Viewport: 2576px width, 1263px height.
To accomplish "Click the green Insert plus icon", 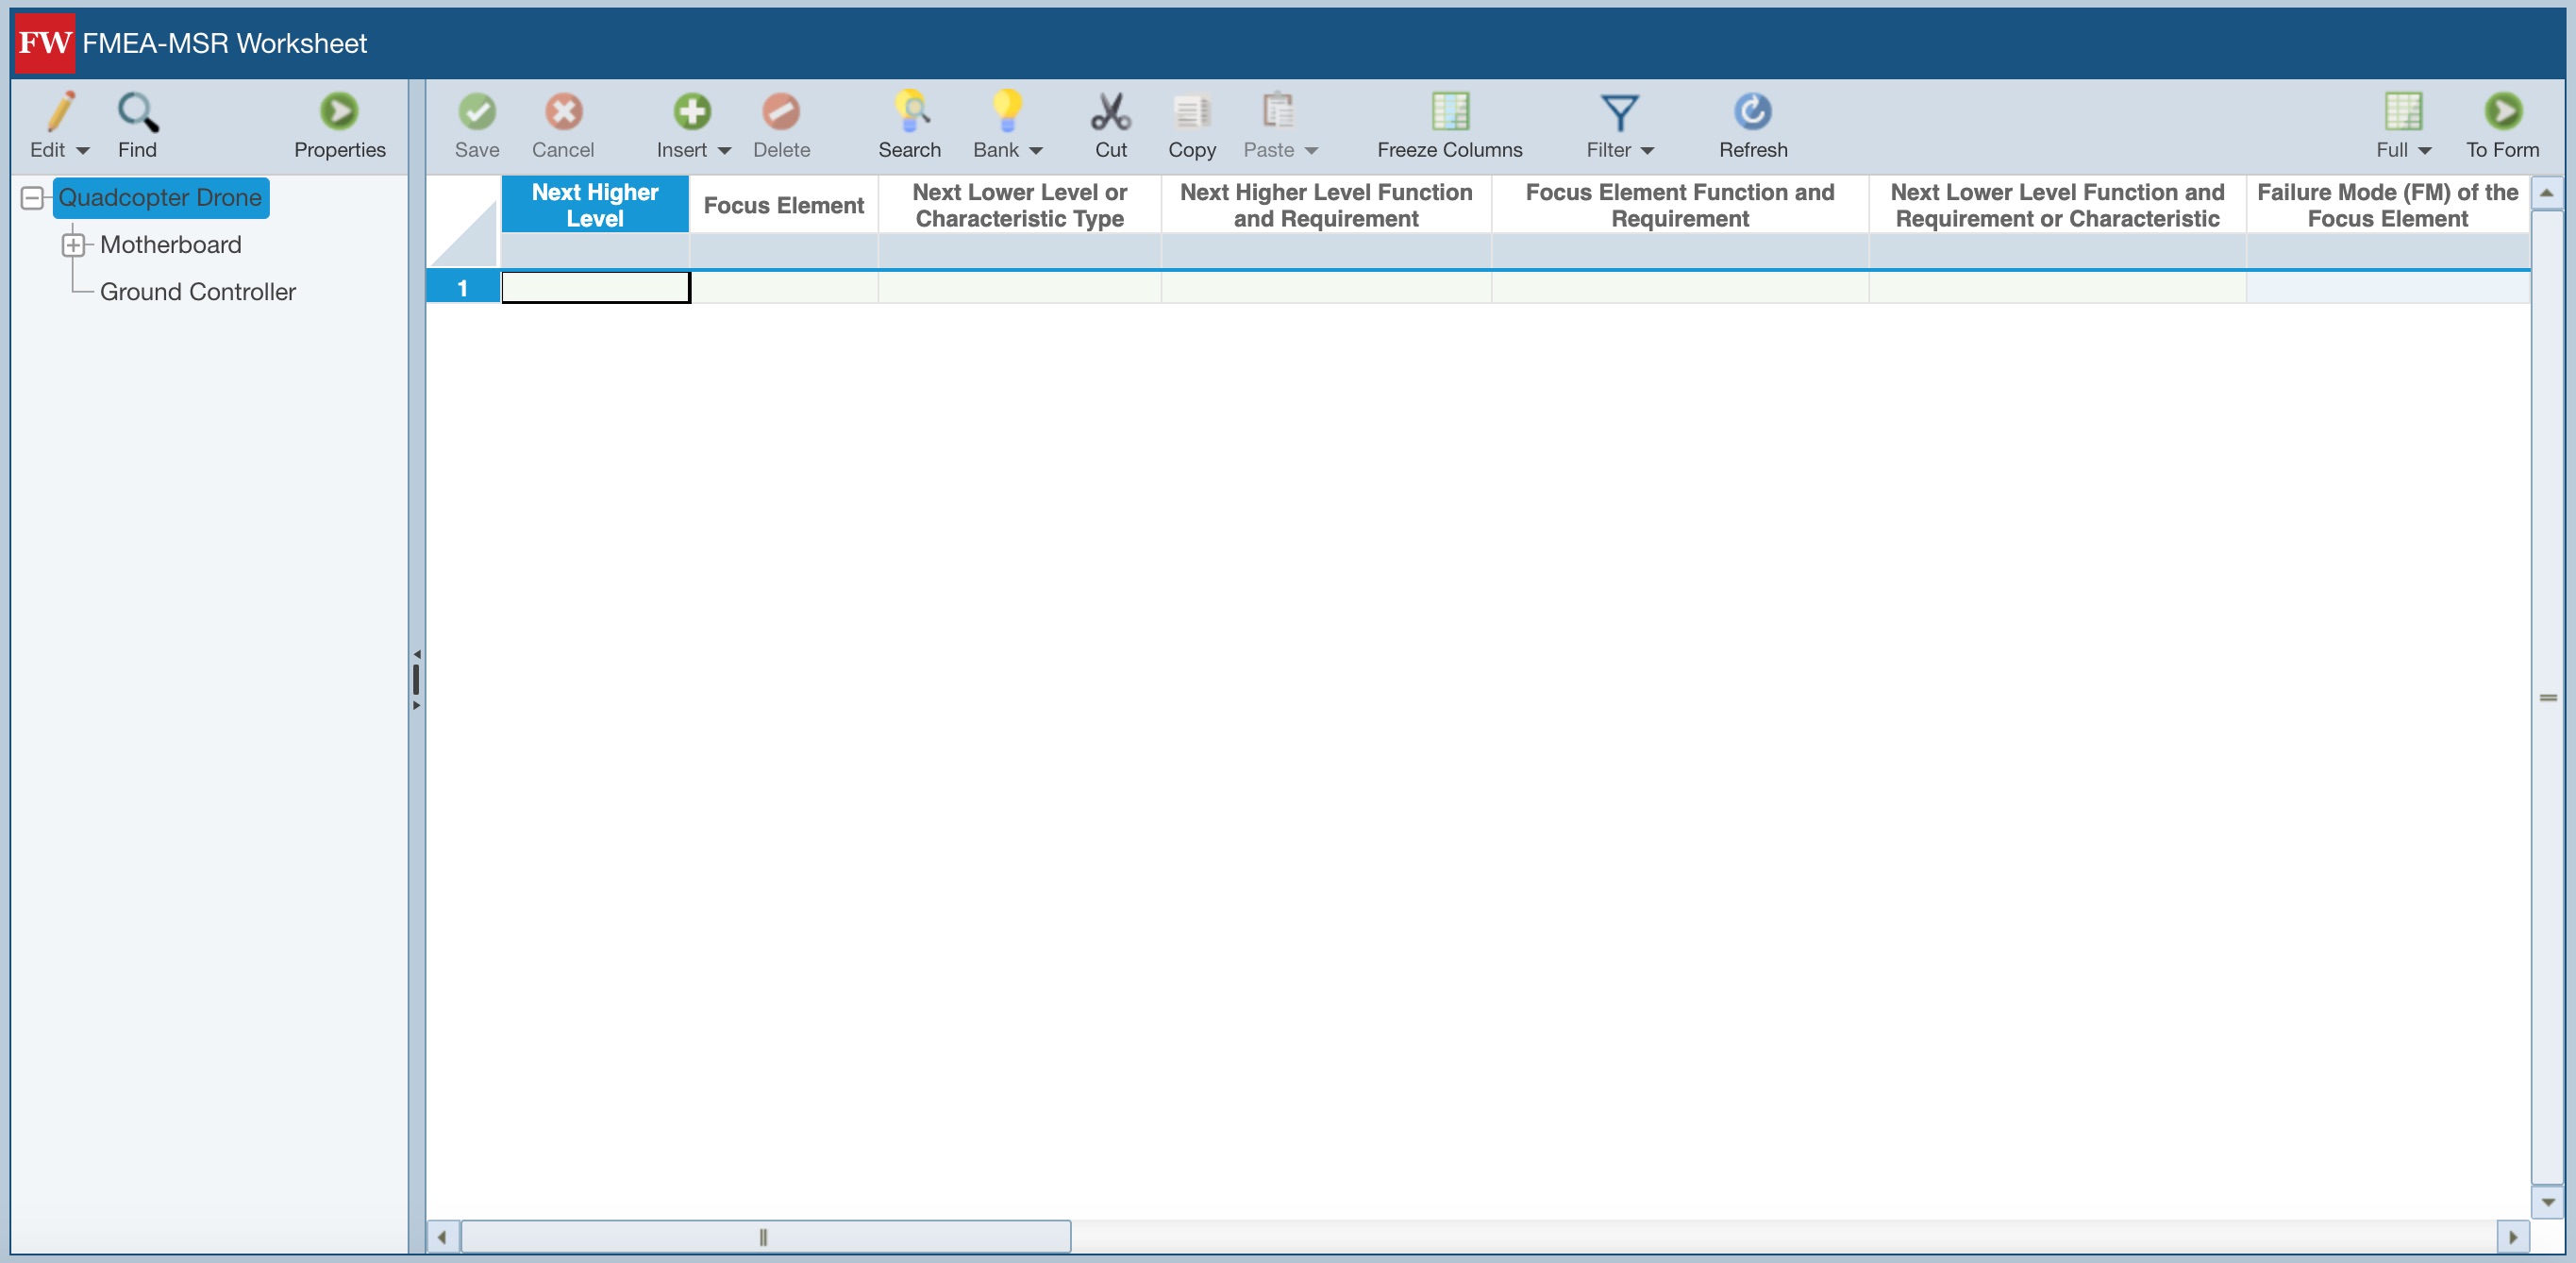I will 691,111.
